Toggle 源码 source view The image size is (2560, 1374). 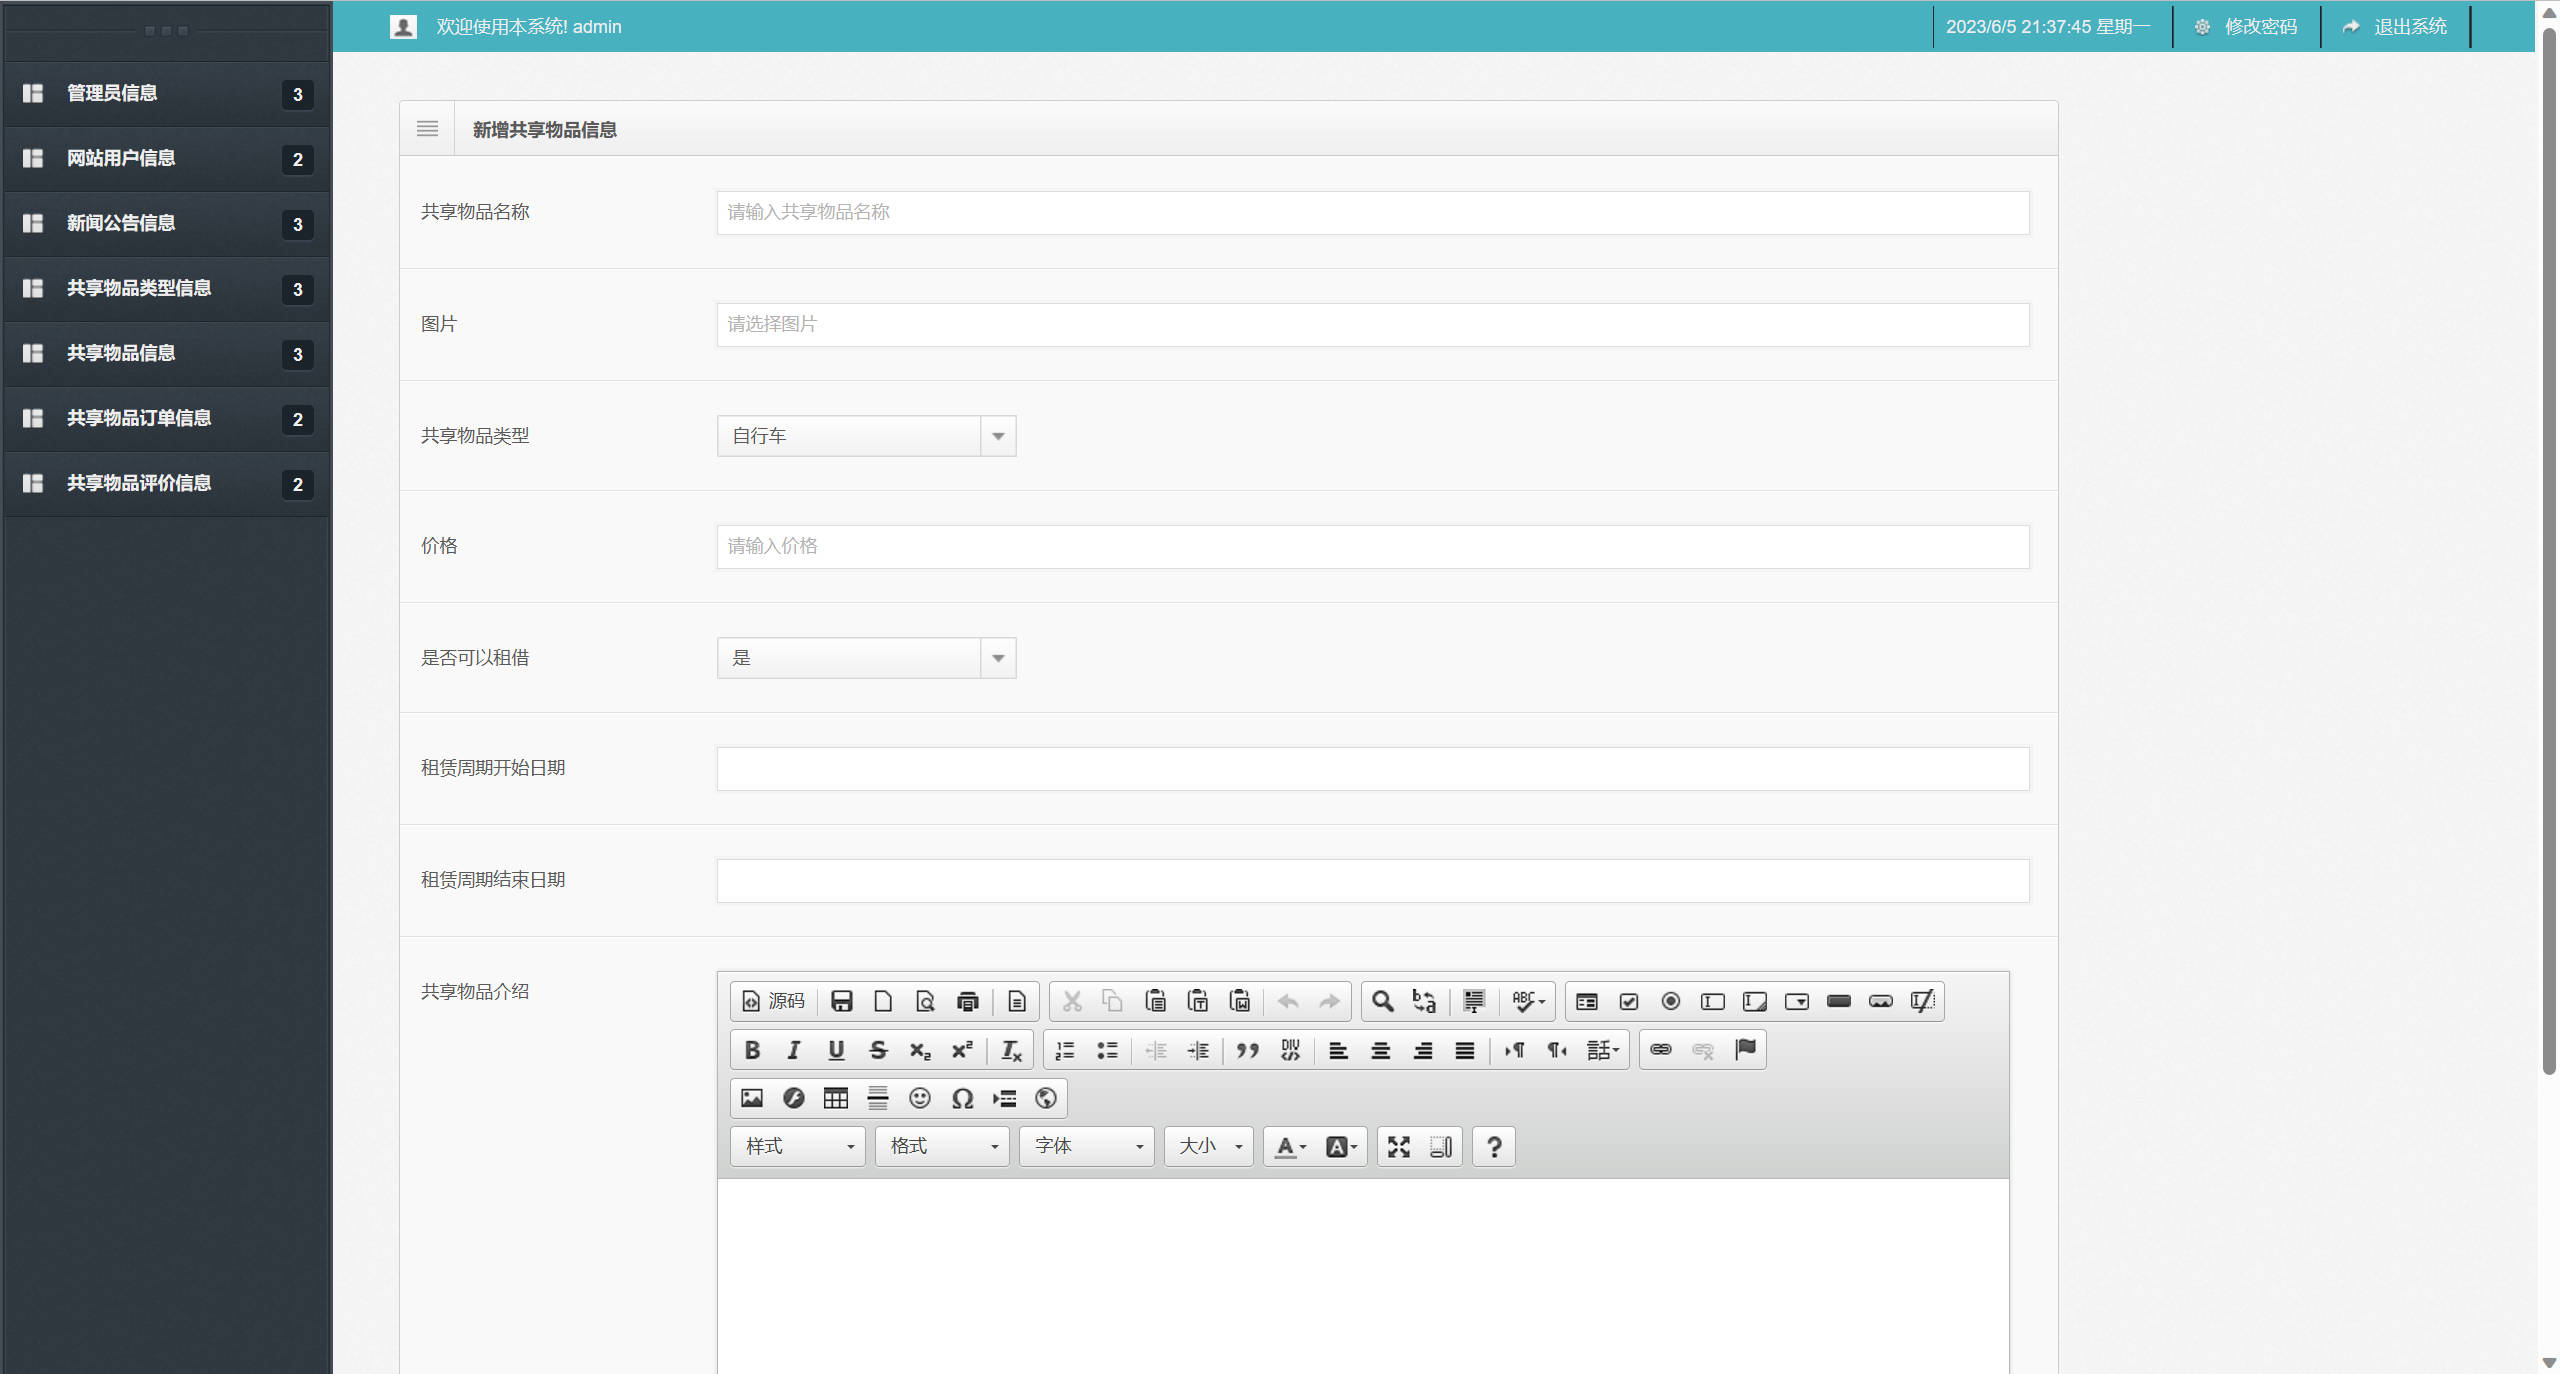coord(773,1001)
